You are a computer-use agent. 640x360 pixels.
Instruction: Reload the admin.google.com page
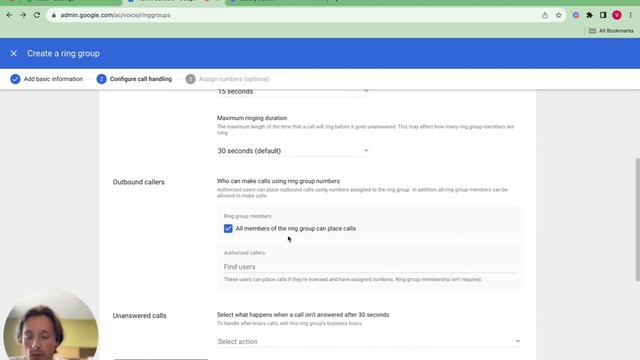(x=37, y=15)
